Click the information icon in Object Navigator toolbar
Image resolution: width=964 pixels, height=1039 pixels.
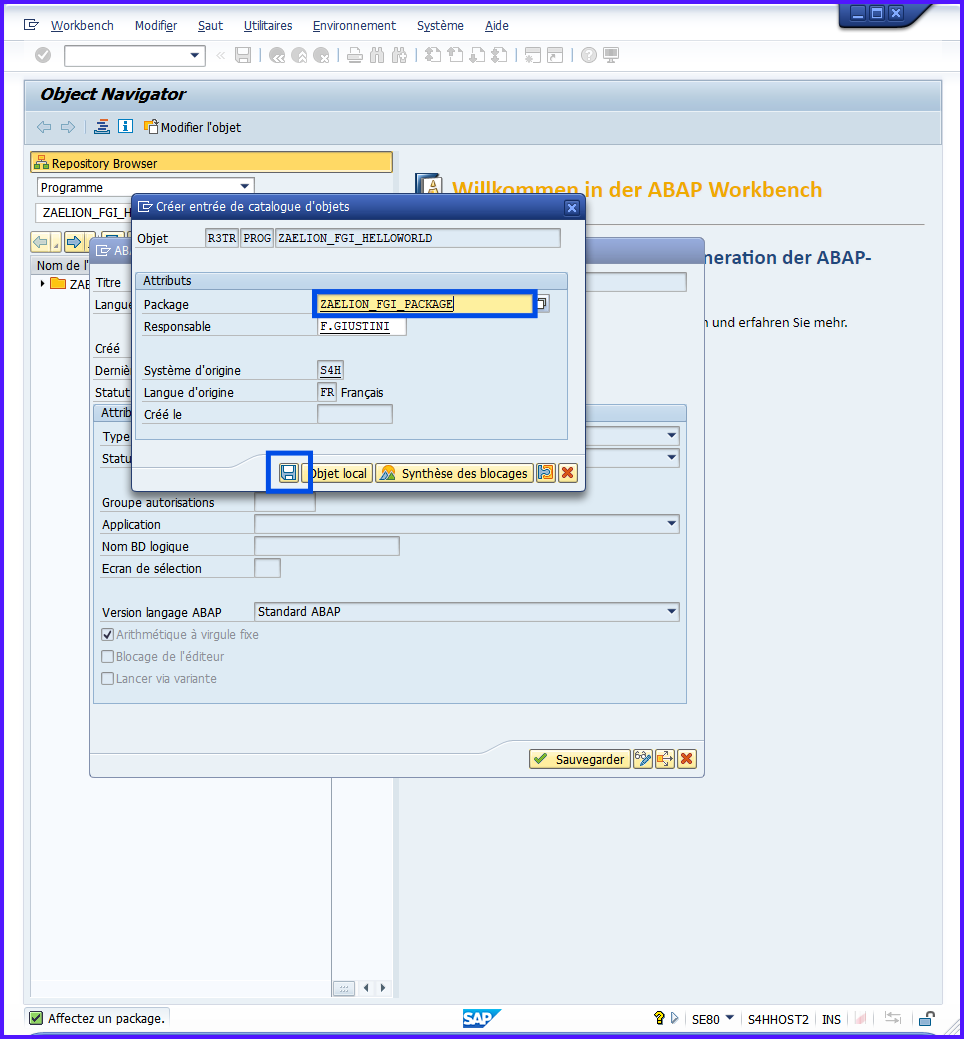point(125,127)
